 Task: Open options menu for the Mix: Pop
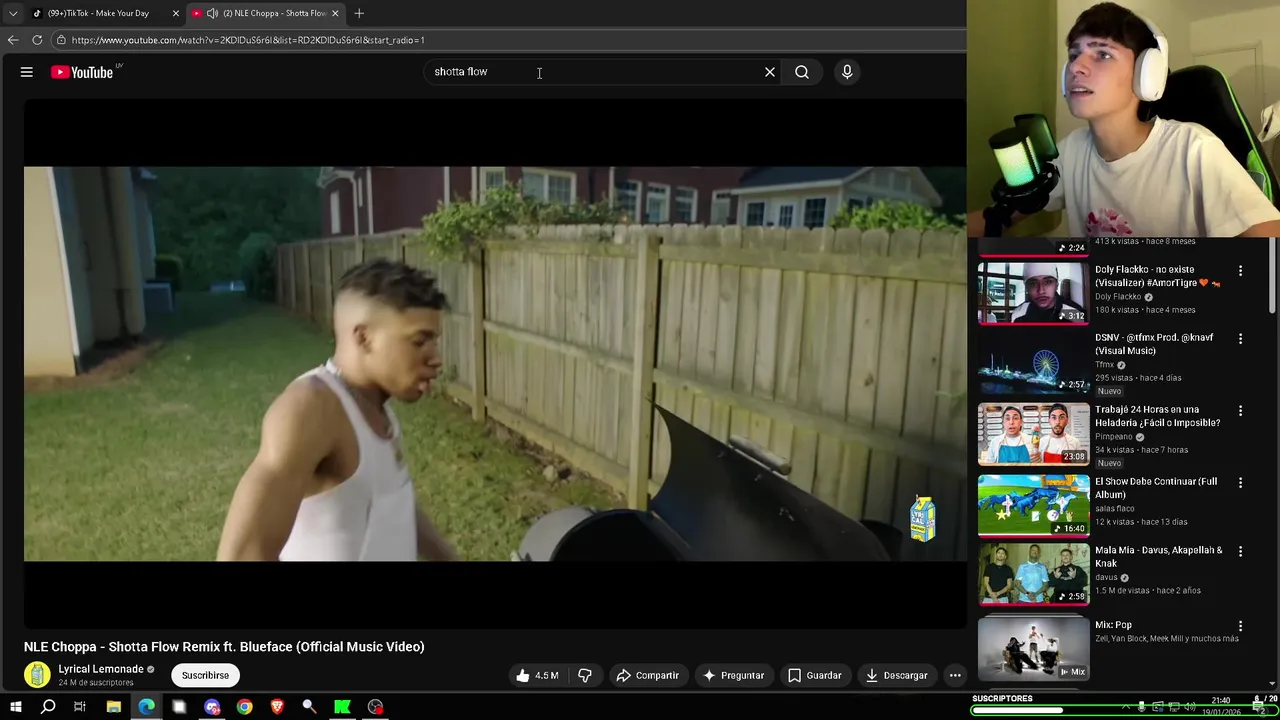pos(1240,626)
